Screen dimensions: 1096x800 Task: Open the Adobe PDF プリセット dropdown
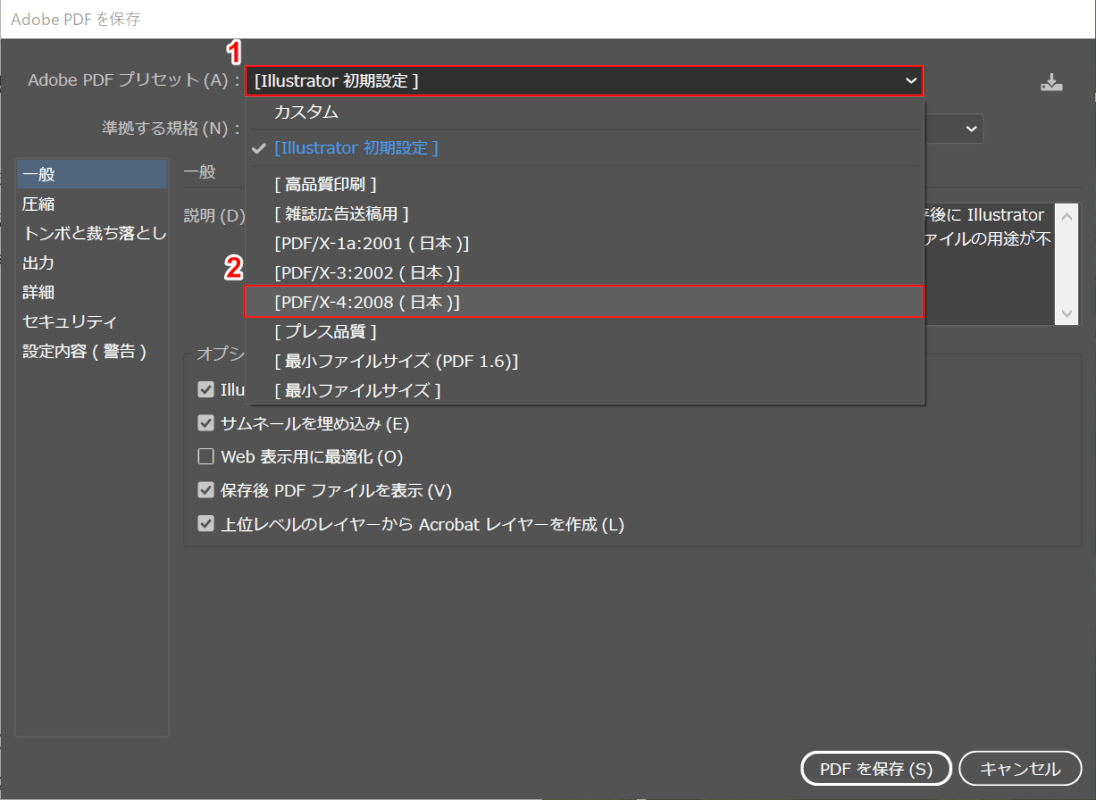(x=584, y=81)
